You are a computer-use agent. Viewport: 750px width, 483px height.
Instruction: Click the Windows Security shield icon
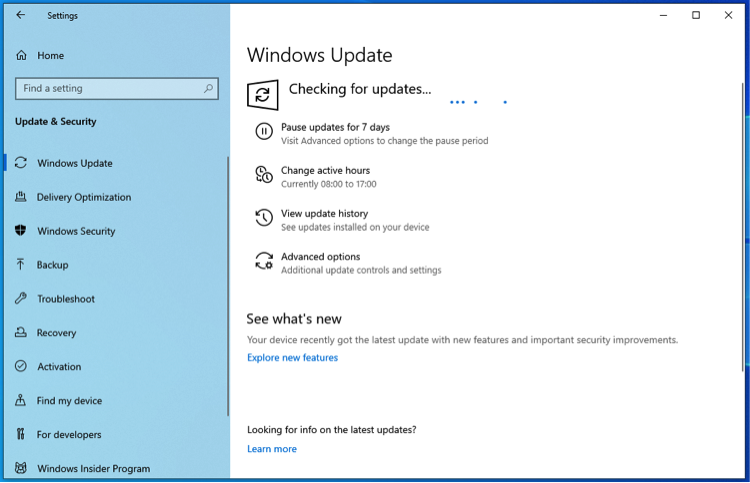click(21, 231)
